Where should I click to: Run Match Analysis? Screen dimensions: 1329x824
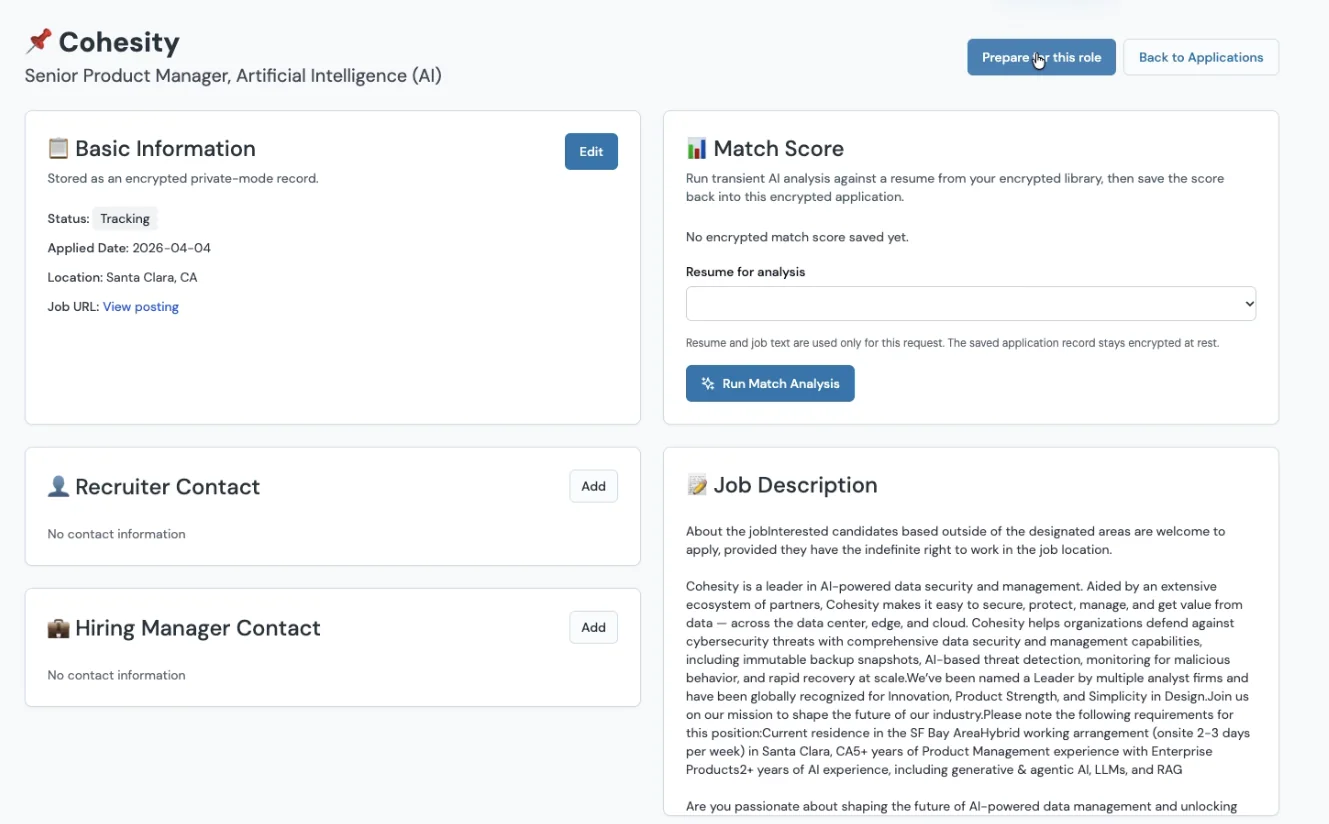click(770, 383)
